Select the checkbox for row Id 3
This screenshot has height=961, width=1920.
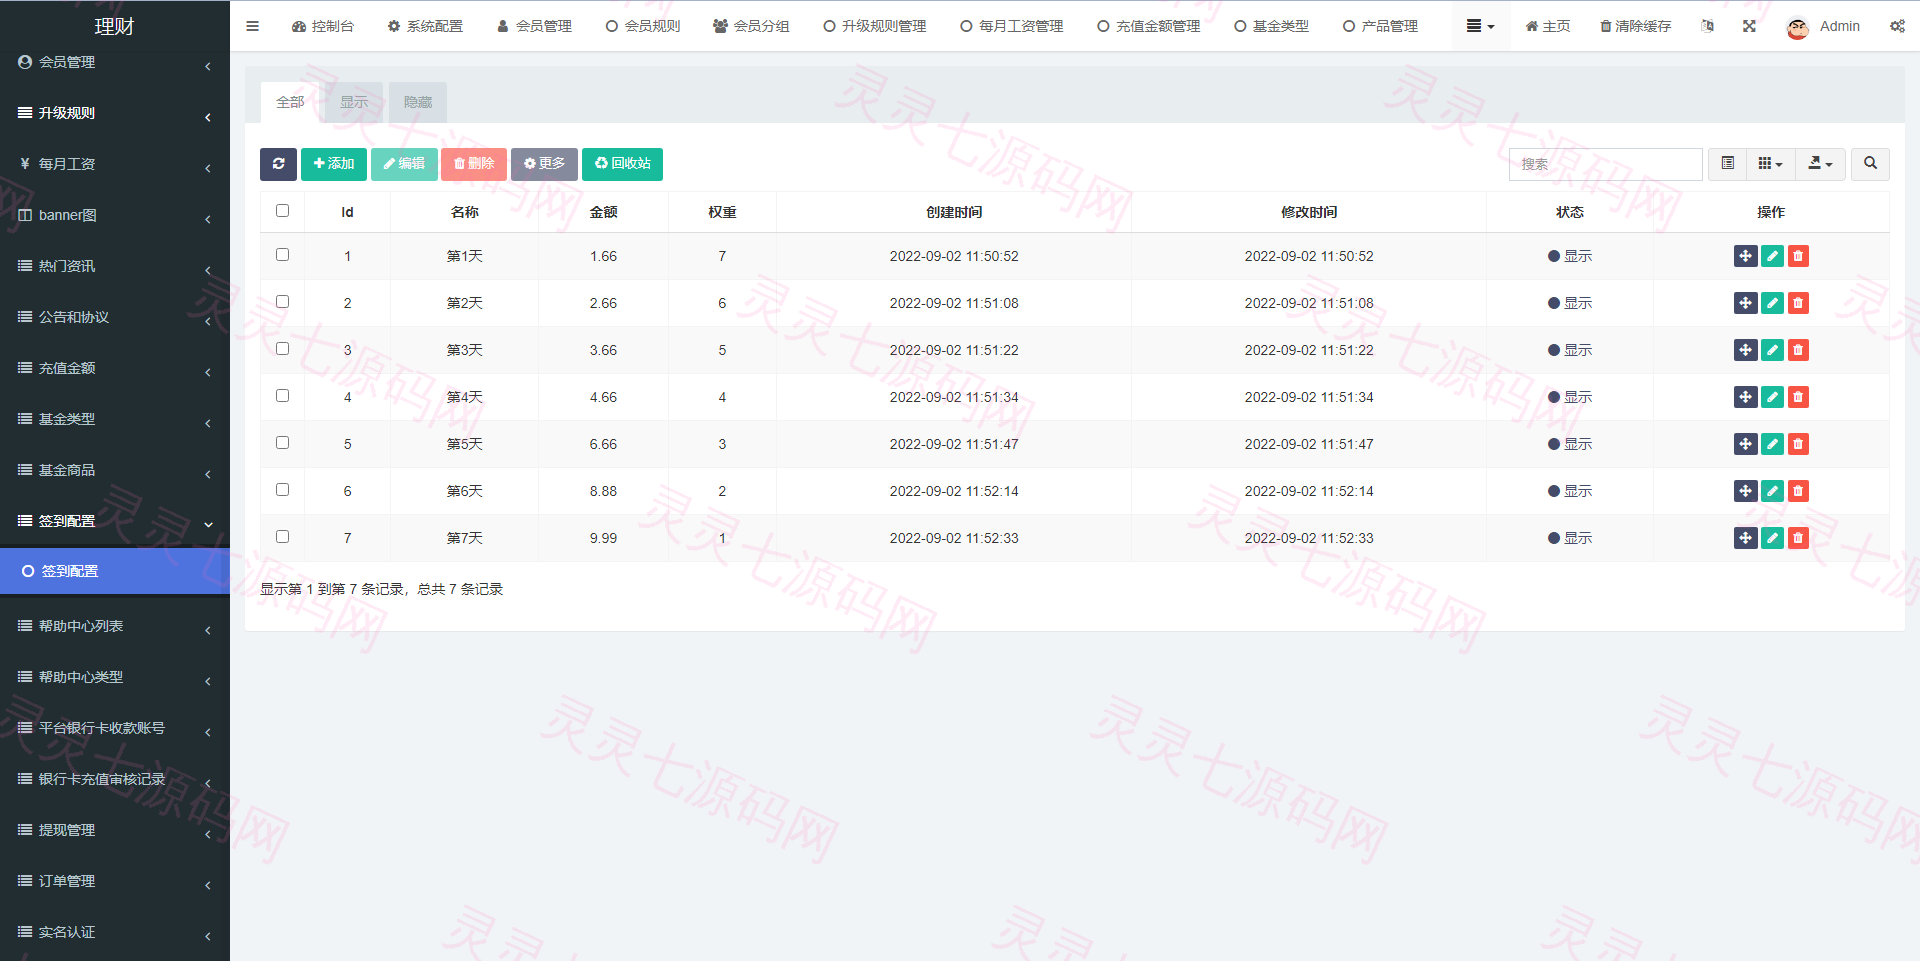(282, 349)
